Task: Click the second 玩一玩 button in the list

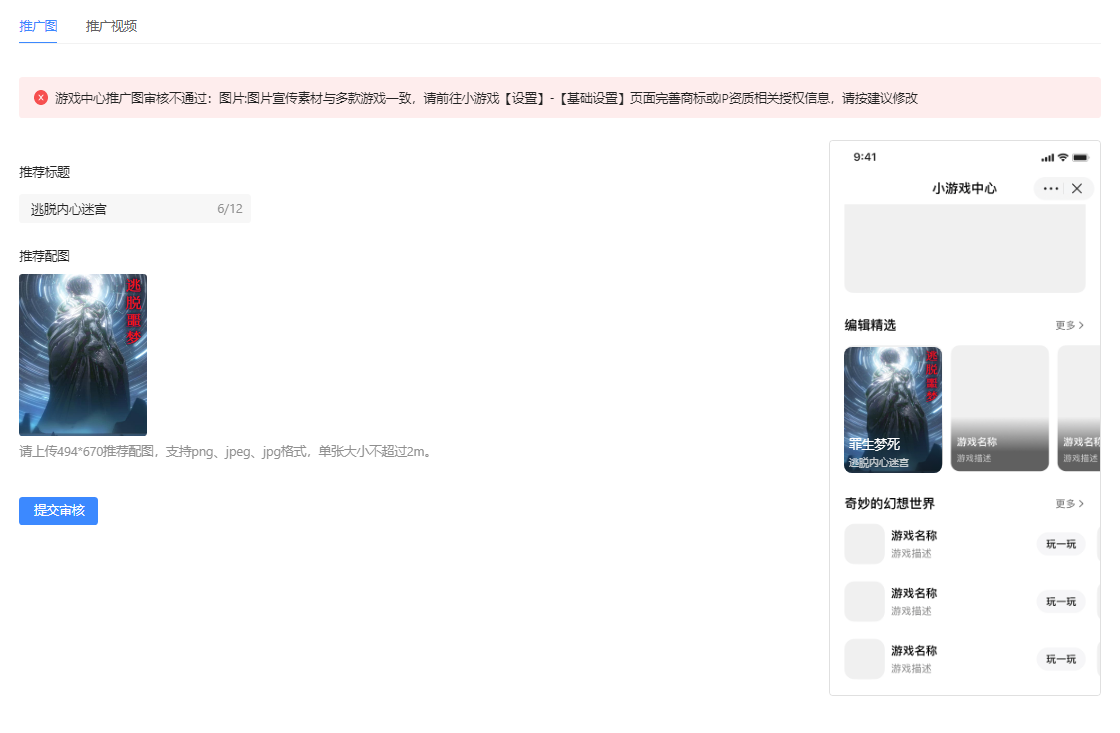Action: click(x=1061, y=602)
